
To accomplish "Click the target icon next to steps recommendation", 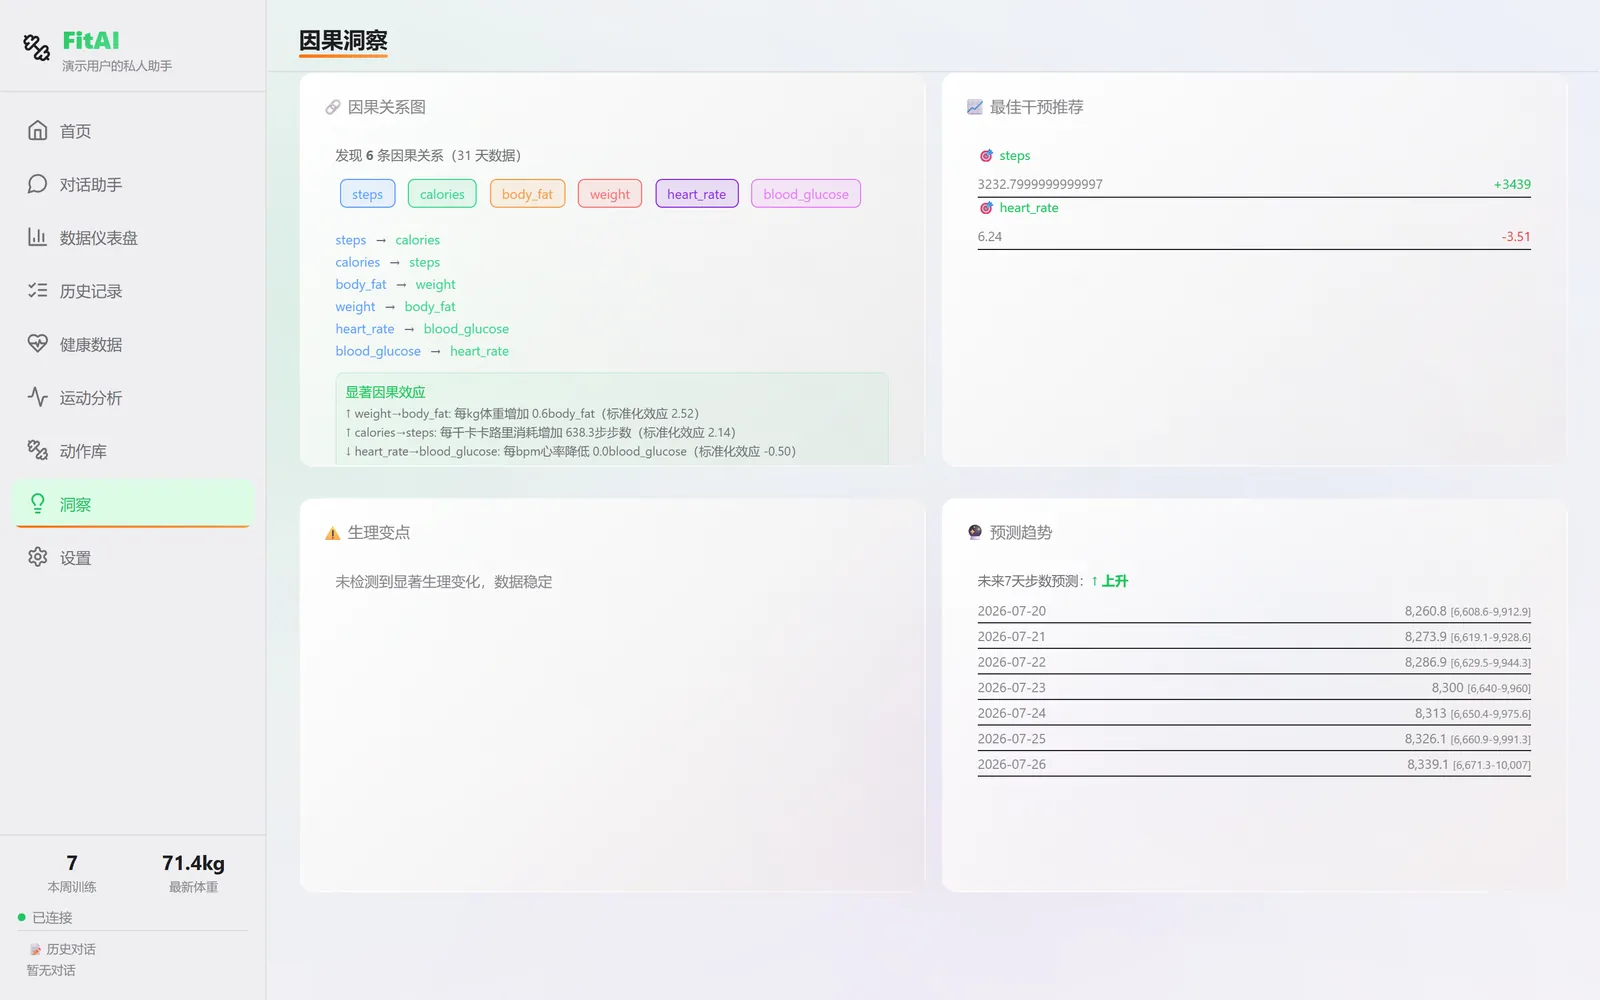I will coord(986,155).
